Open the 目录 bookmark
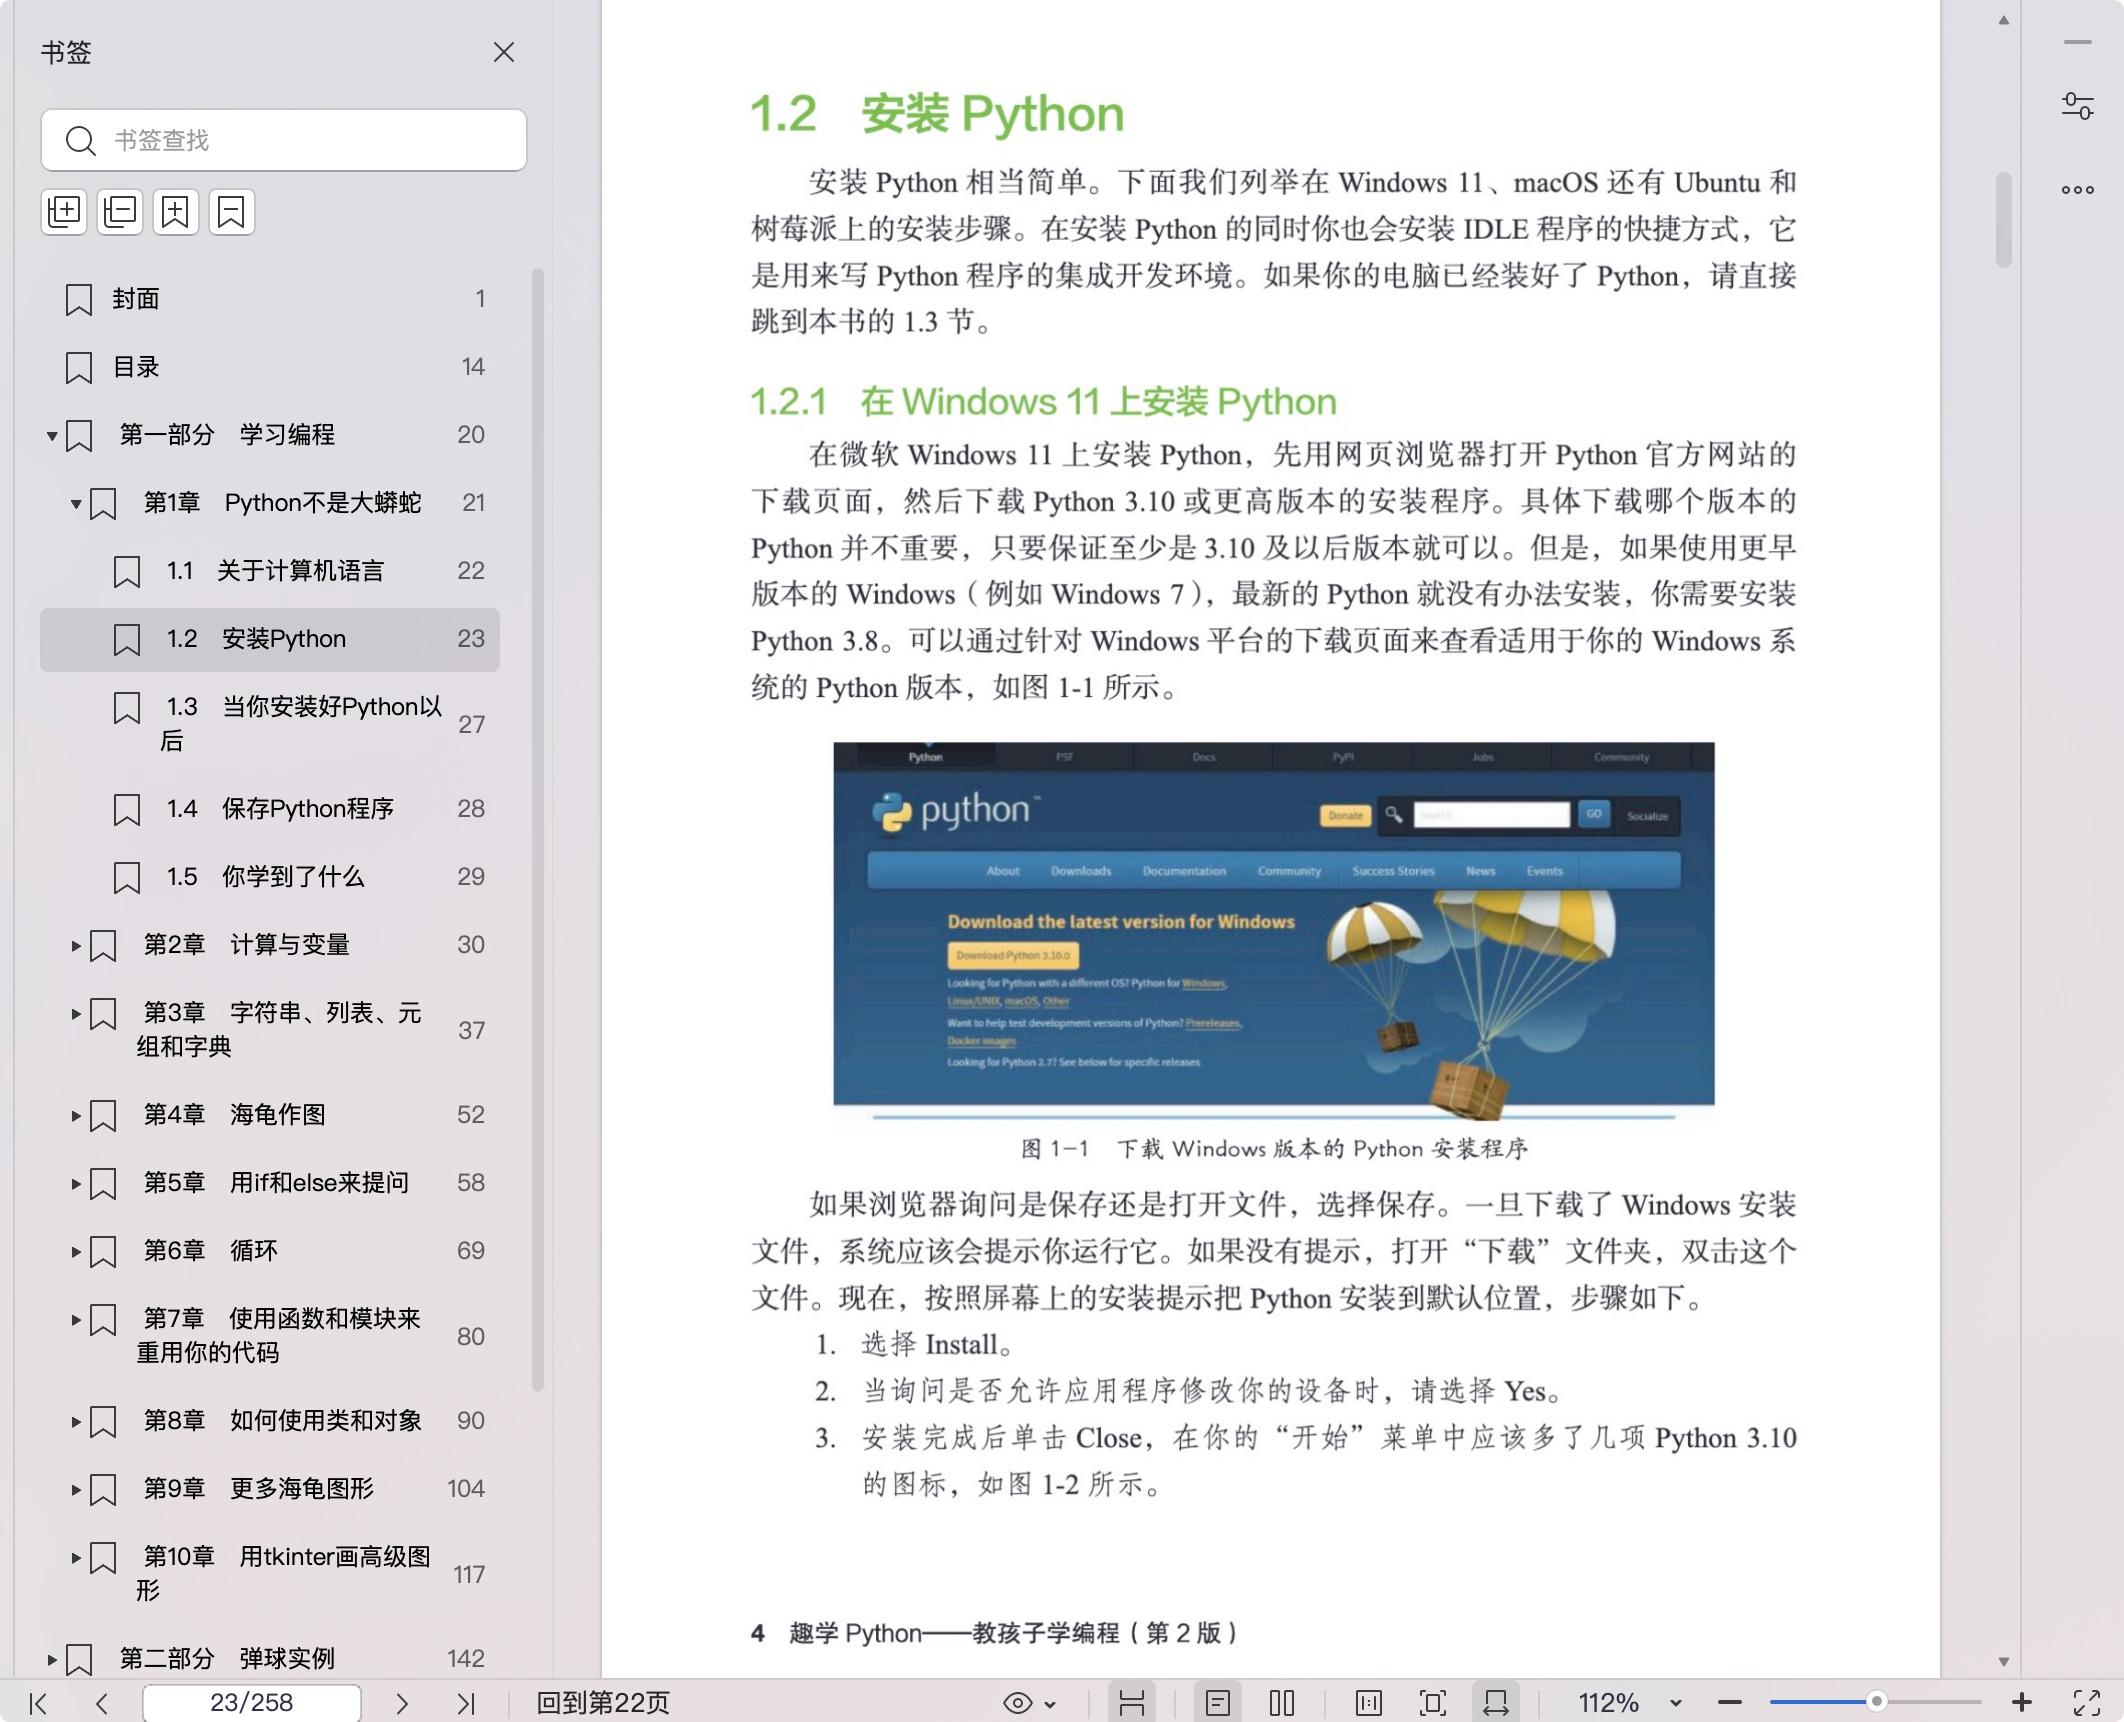Image resolution: width=2124 pixels, height=1722 pixels. point(270,367)
